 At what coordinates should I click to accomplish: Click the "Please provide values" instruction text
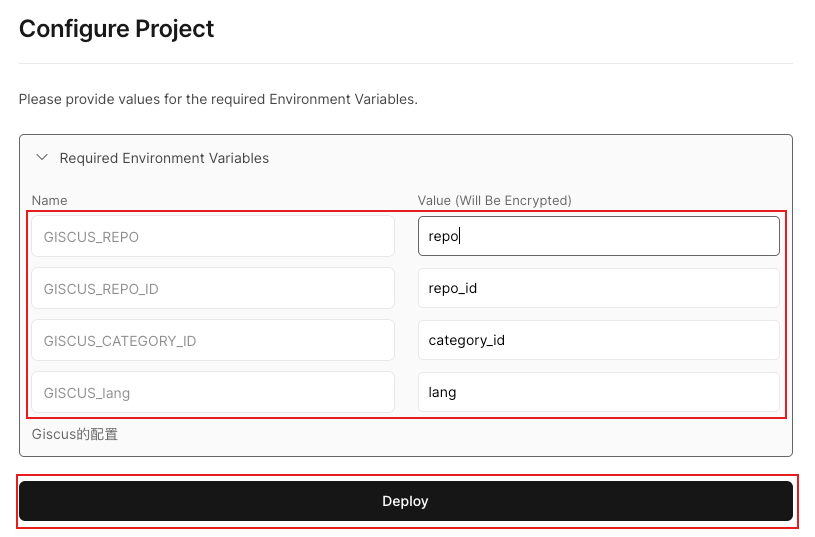point(217,100)
